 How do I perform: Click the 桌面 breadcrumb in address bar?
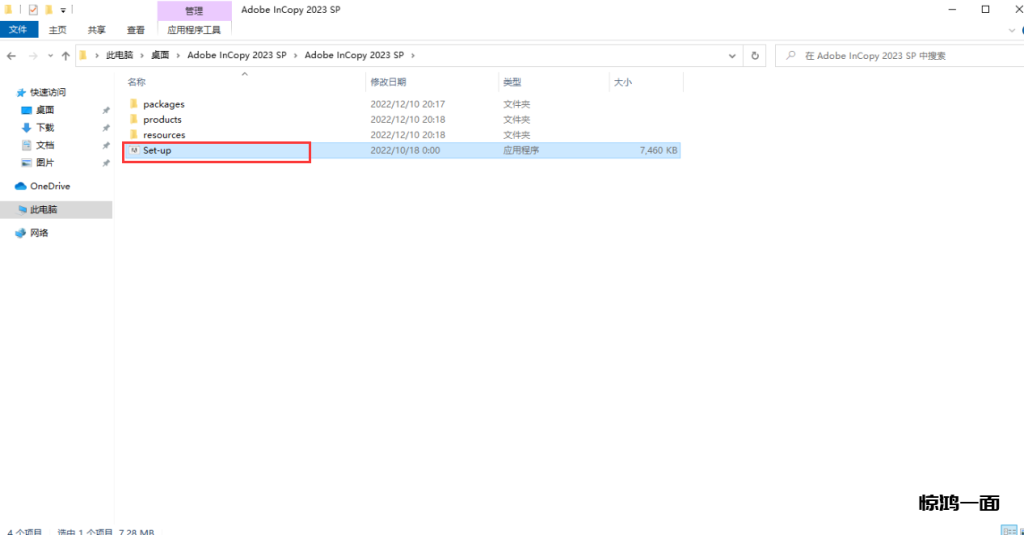click(x=160, y=56)
